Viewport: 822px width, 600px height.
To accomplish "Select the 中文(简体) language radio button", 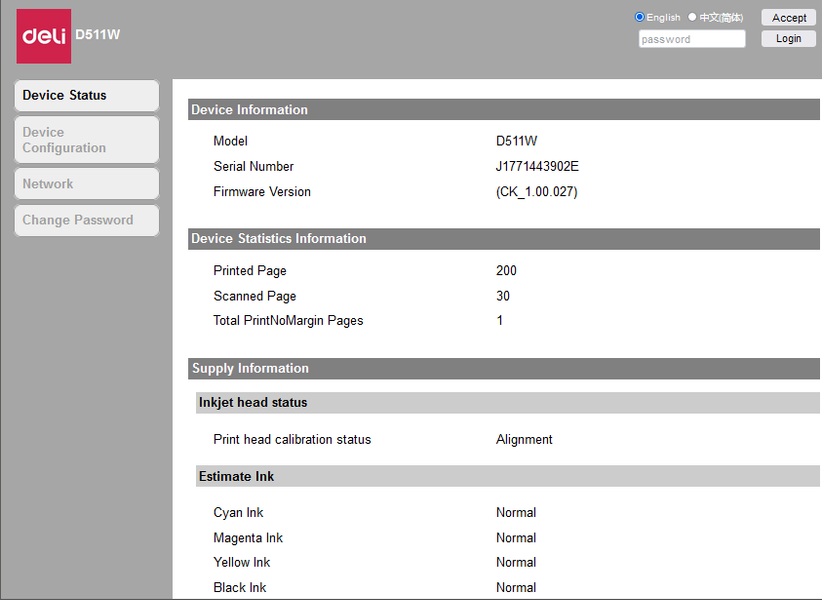I will point(692,17).
